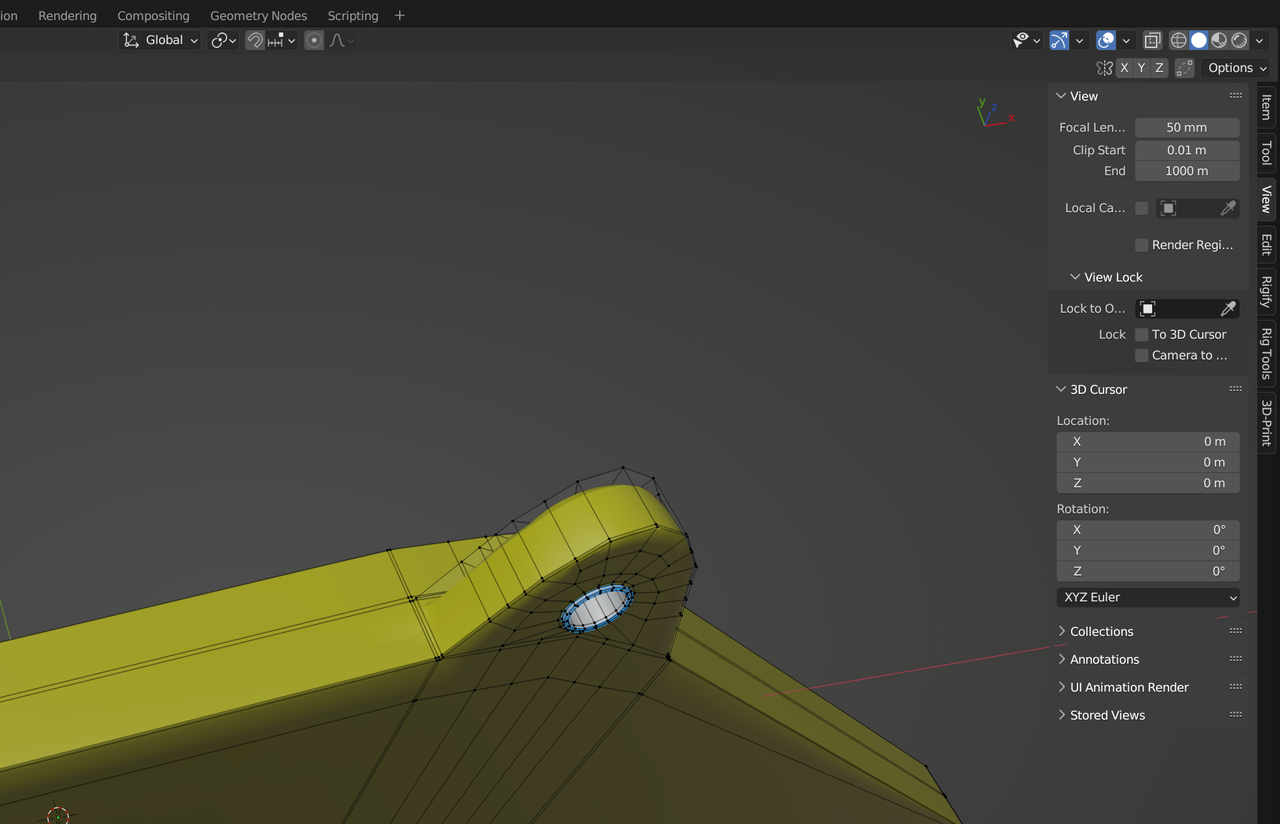The width and height of the screenshot is (1280, 824).
Task: Activate proportional editing
Action: 312,40
